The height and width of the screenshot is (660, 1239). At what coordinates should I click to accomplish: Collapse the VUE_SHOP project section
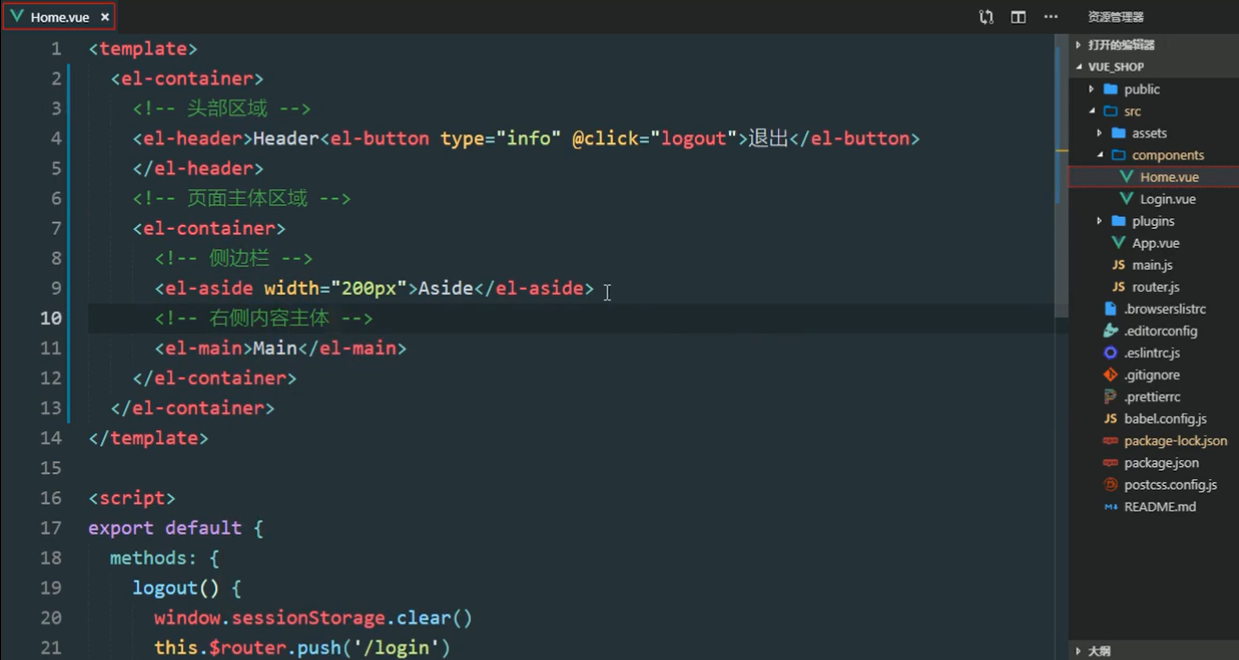pyautogui.click(x=1154, y=67)
